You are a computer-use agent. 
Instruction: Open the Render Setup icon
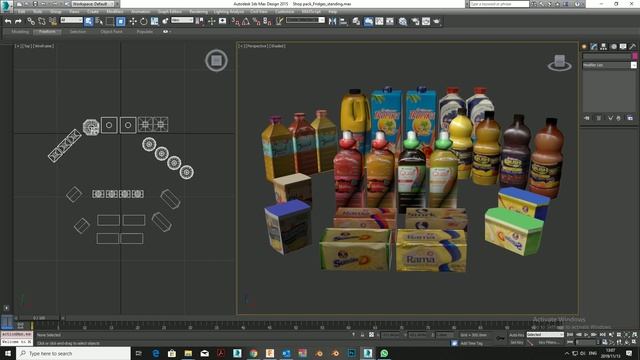tap(415, 21)
